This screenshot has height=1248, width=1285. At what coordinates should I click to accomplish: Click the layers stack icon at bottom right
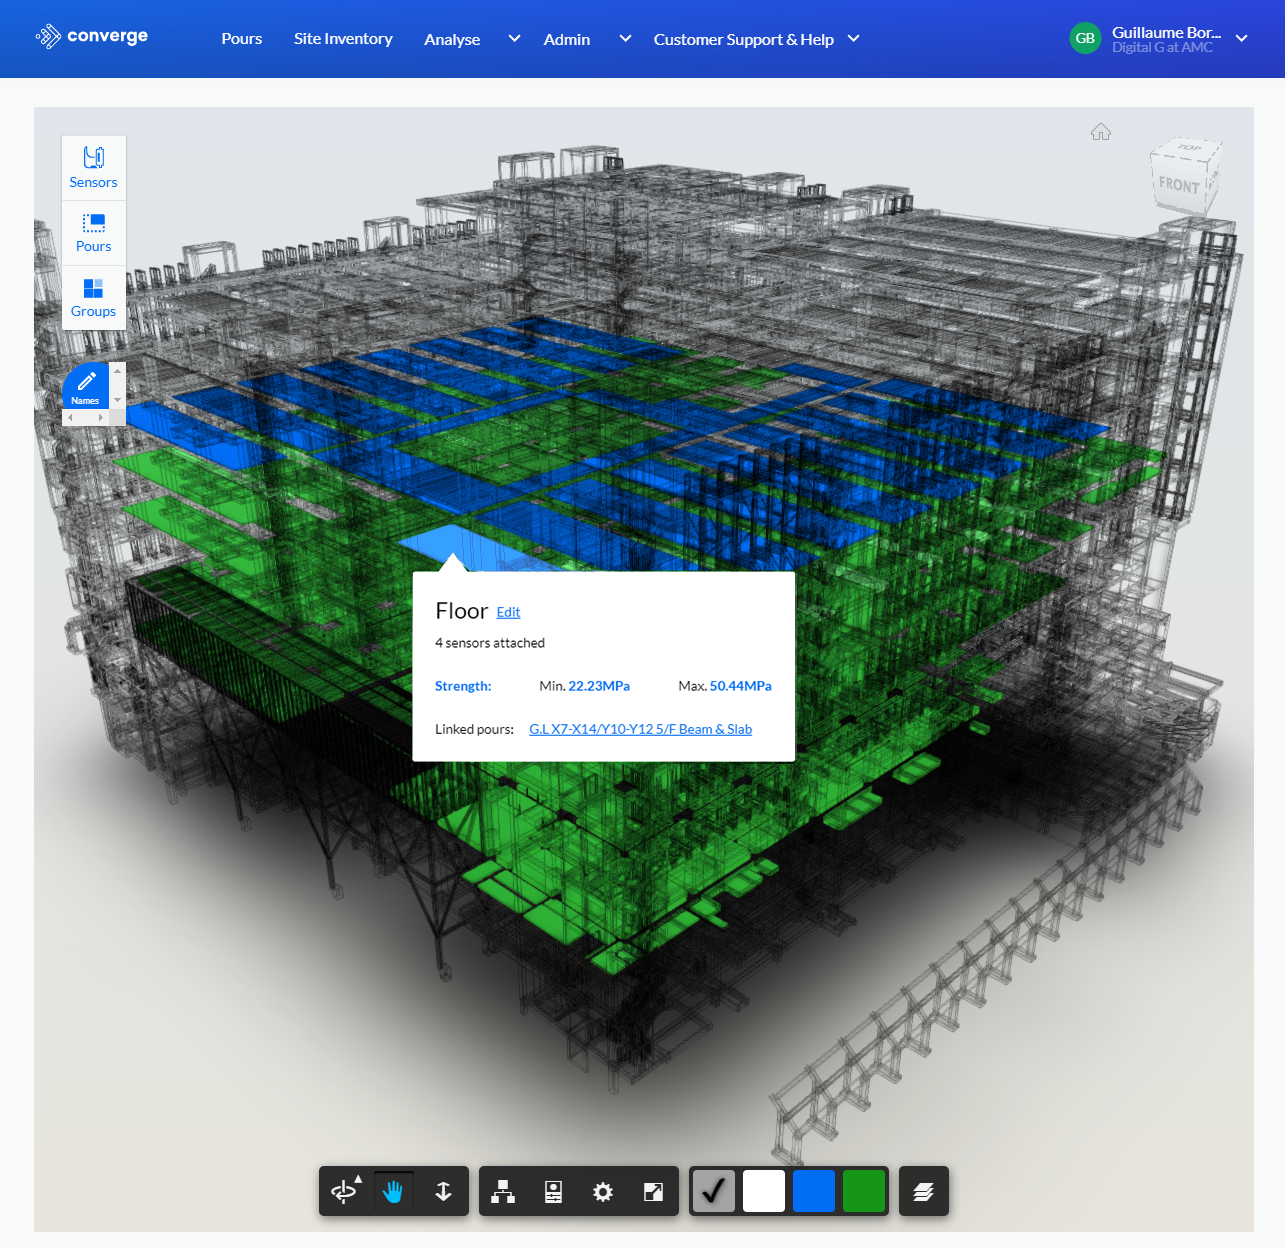tap(923, 1191)
